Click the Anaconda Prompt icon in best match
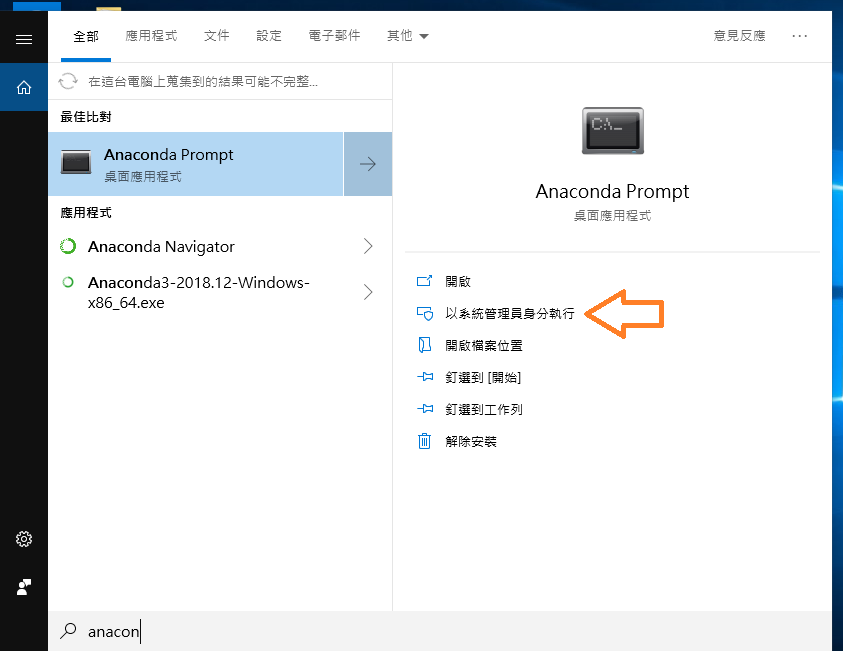 (x=76, y=162)
